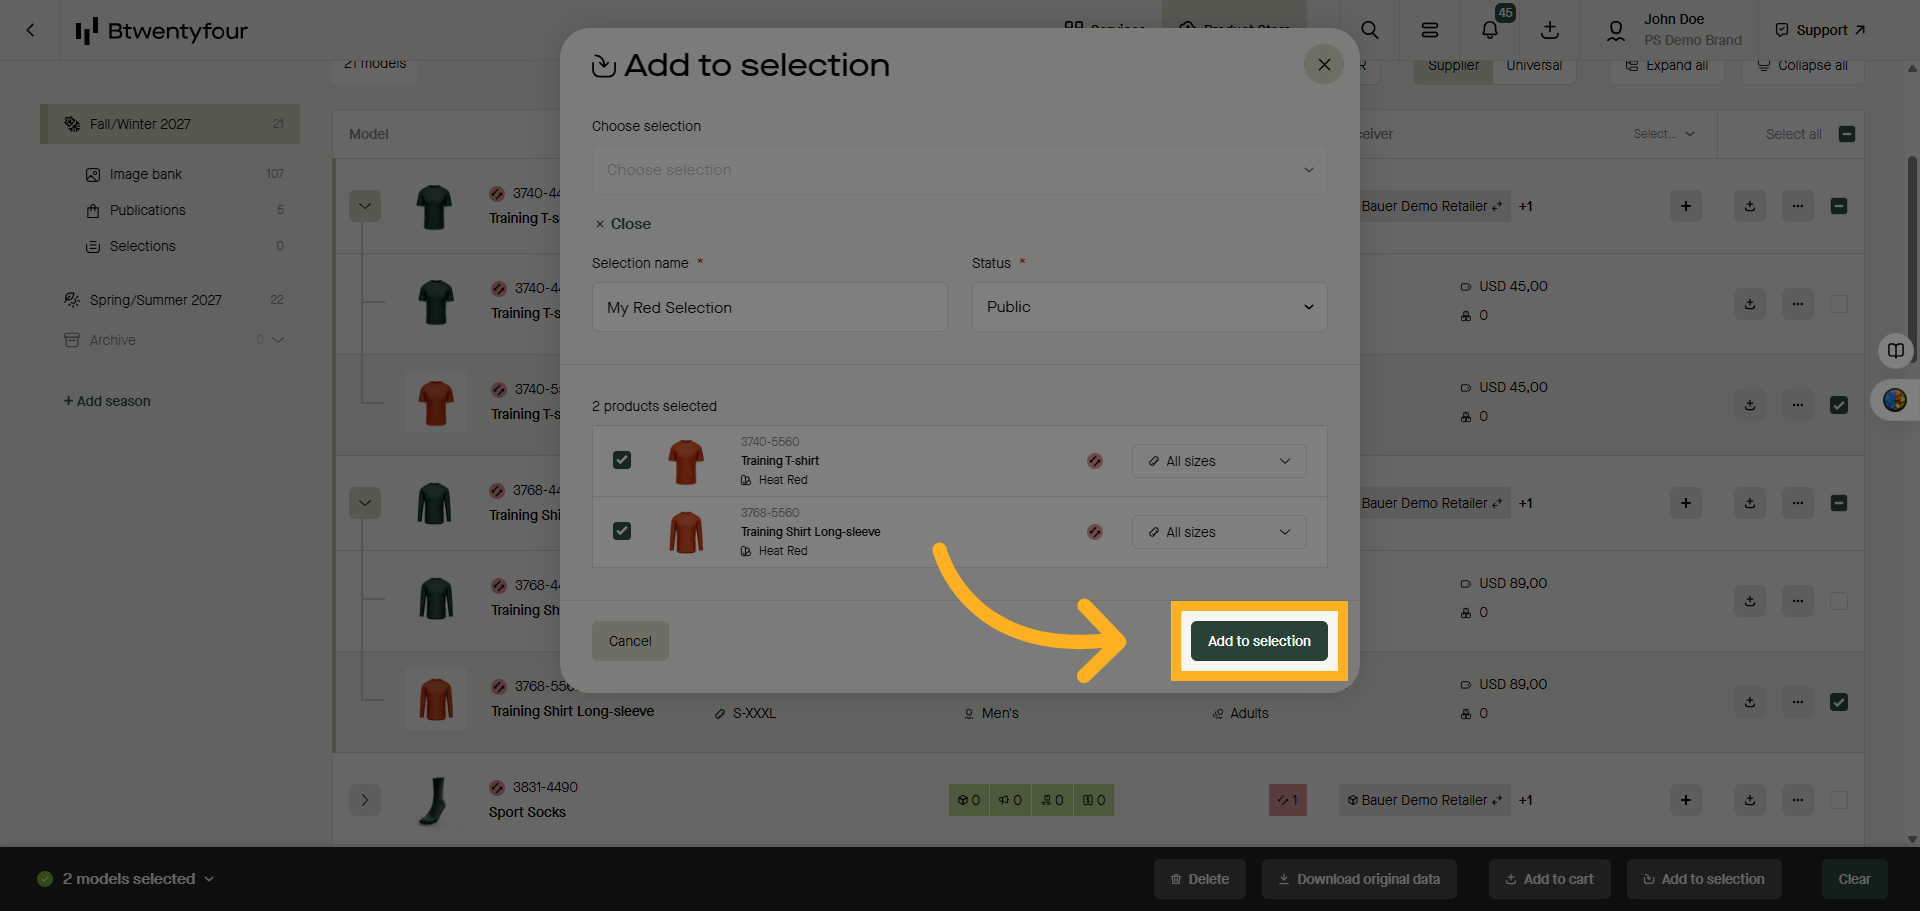This screenshot has width=1920, height=911.
Task: Open the three-dot menu on the first product row
Action: pyautogui.click(x=1797, y=206)
